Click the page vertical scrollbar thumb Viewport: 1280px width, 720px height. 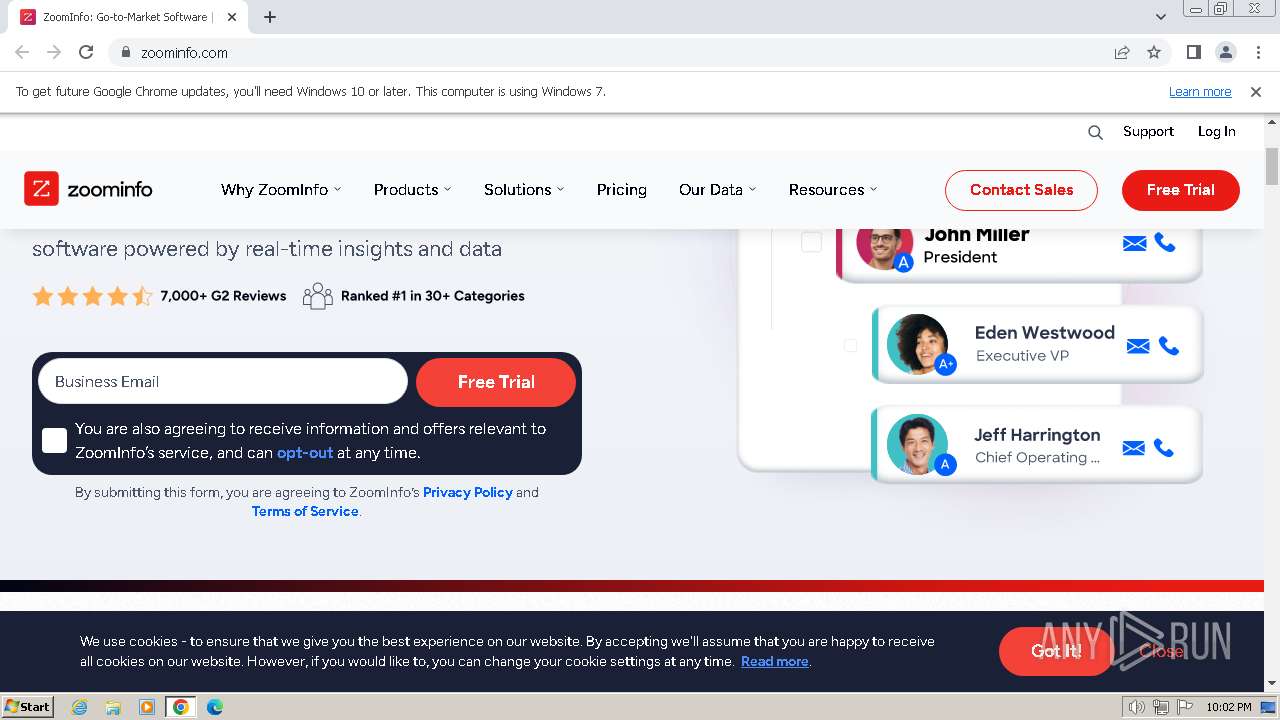point(1272,166)
